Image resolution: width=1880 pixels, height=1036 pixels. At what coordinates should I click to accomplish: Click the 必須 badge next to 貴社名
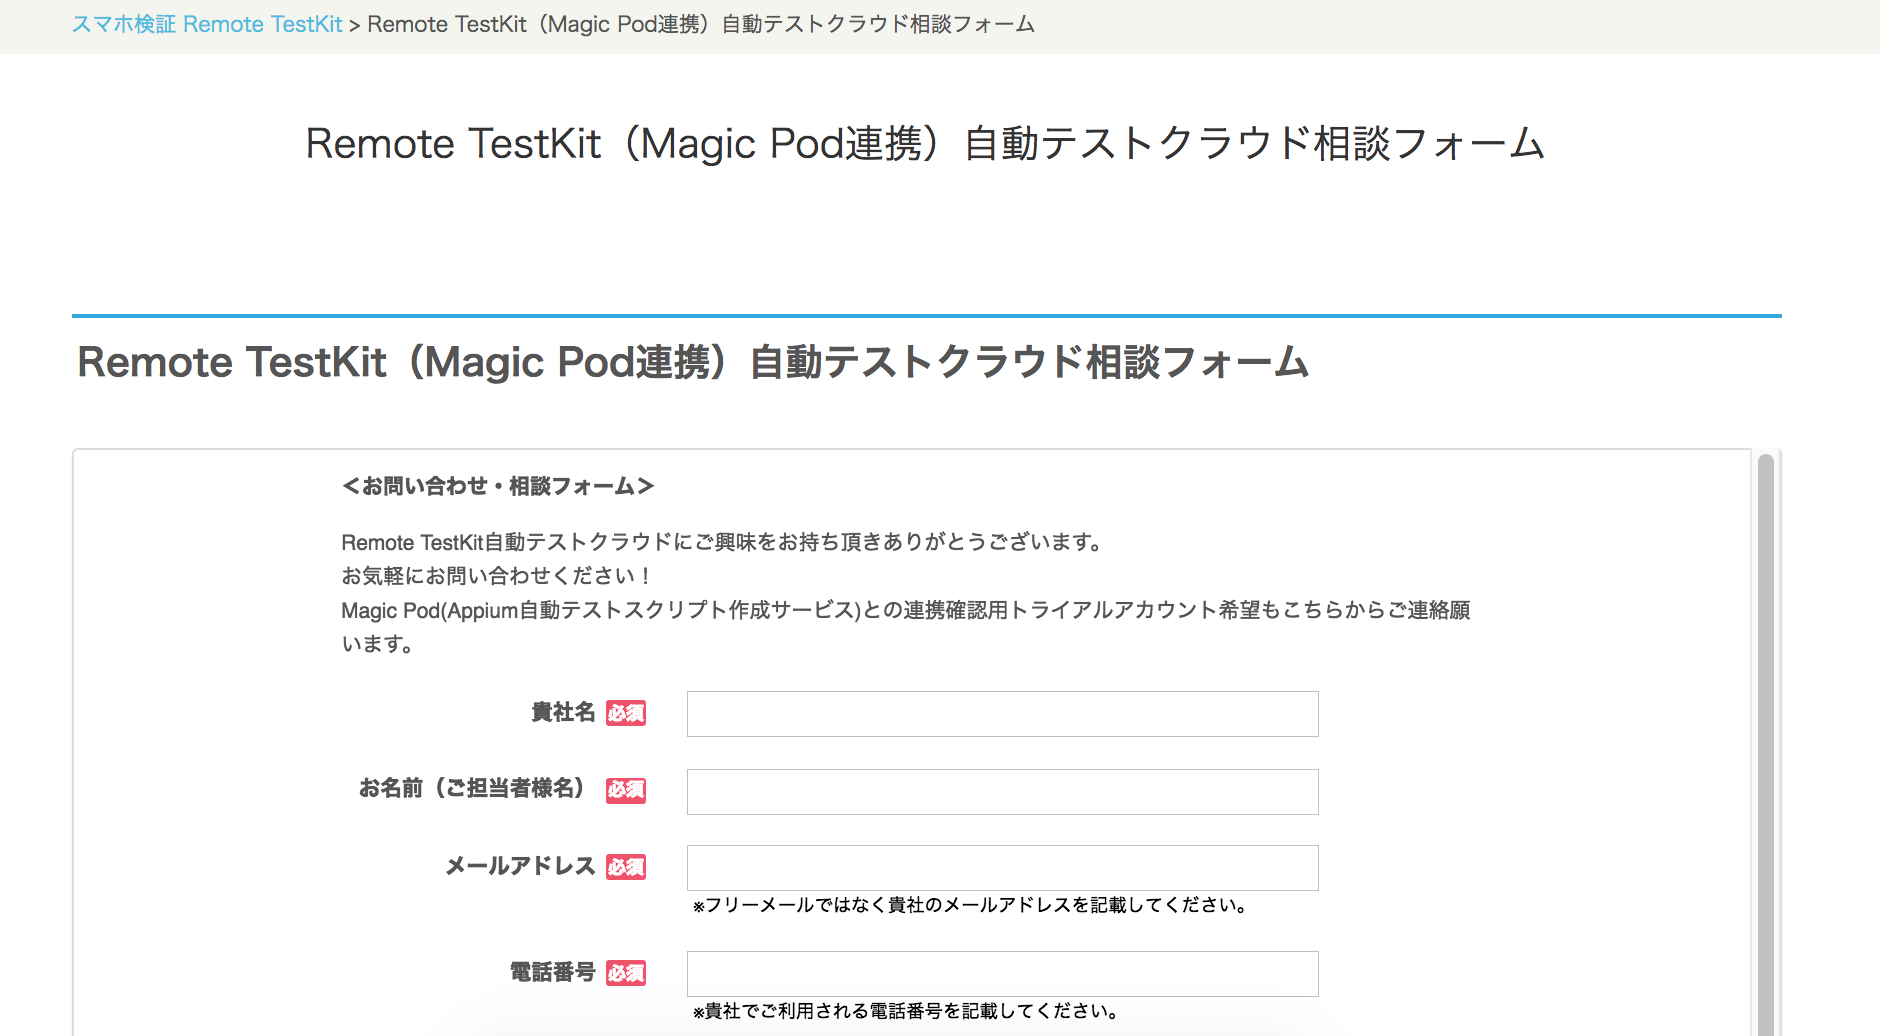pos(626,713)
